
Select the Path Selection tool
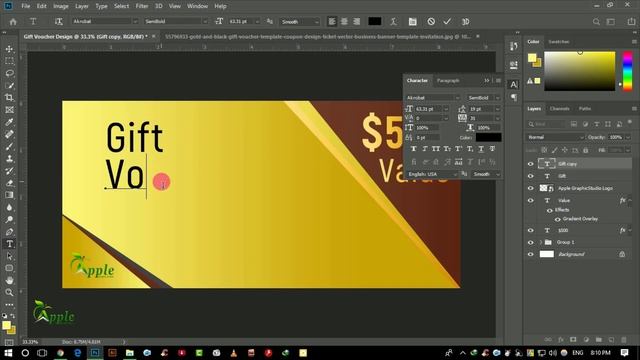click(x=9, y=256)
